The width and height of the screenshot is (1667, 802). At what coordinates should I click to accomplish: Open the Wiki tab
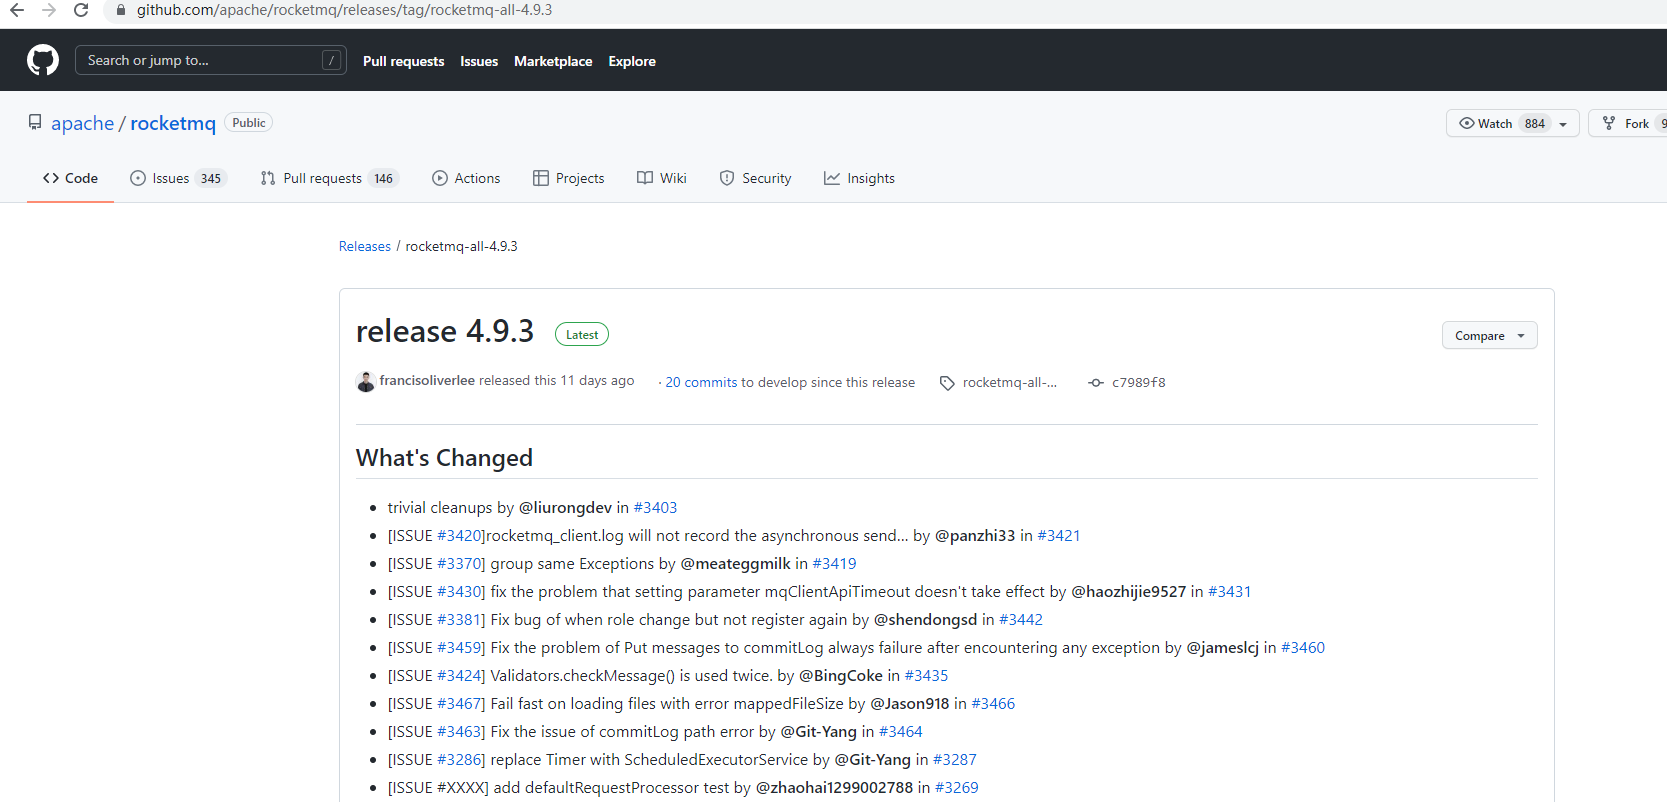pos(662,178)
